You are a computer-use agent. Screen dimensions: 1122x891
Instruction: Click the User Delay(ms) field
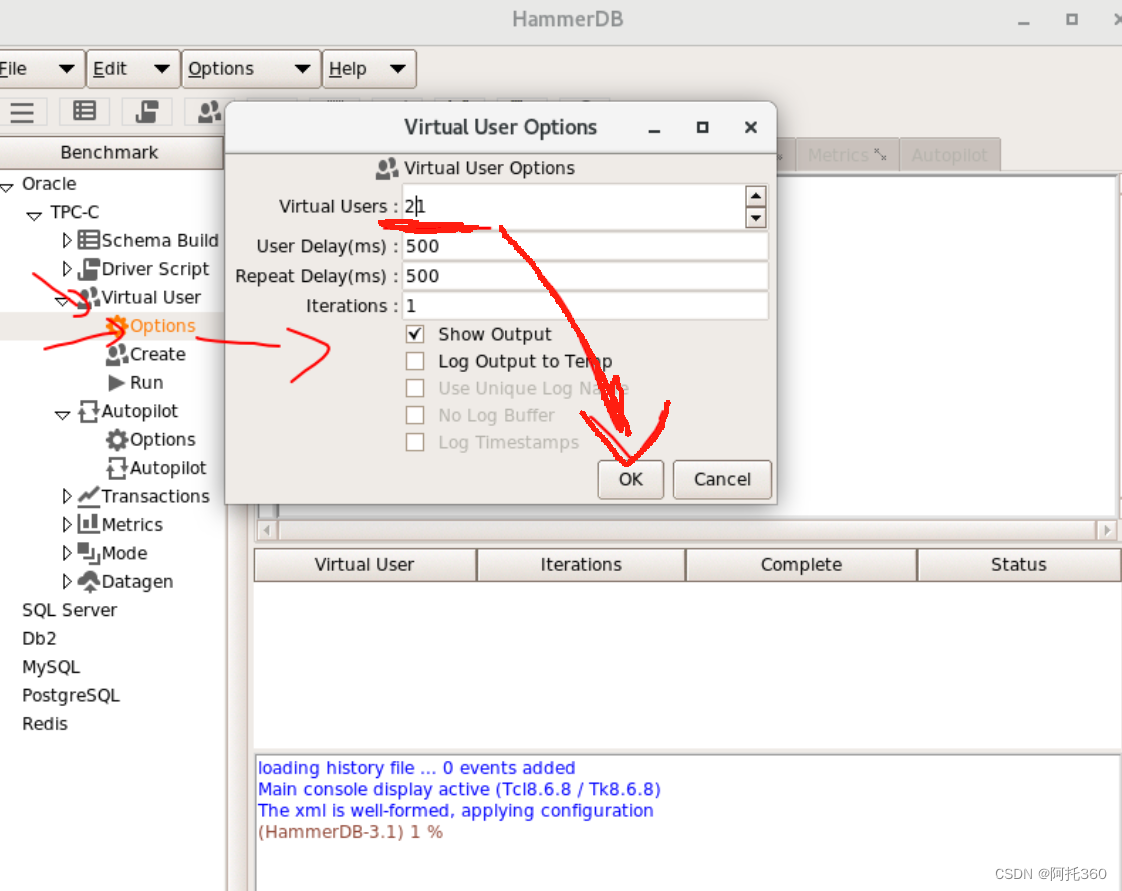[x=585, y=246]
